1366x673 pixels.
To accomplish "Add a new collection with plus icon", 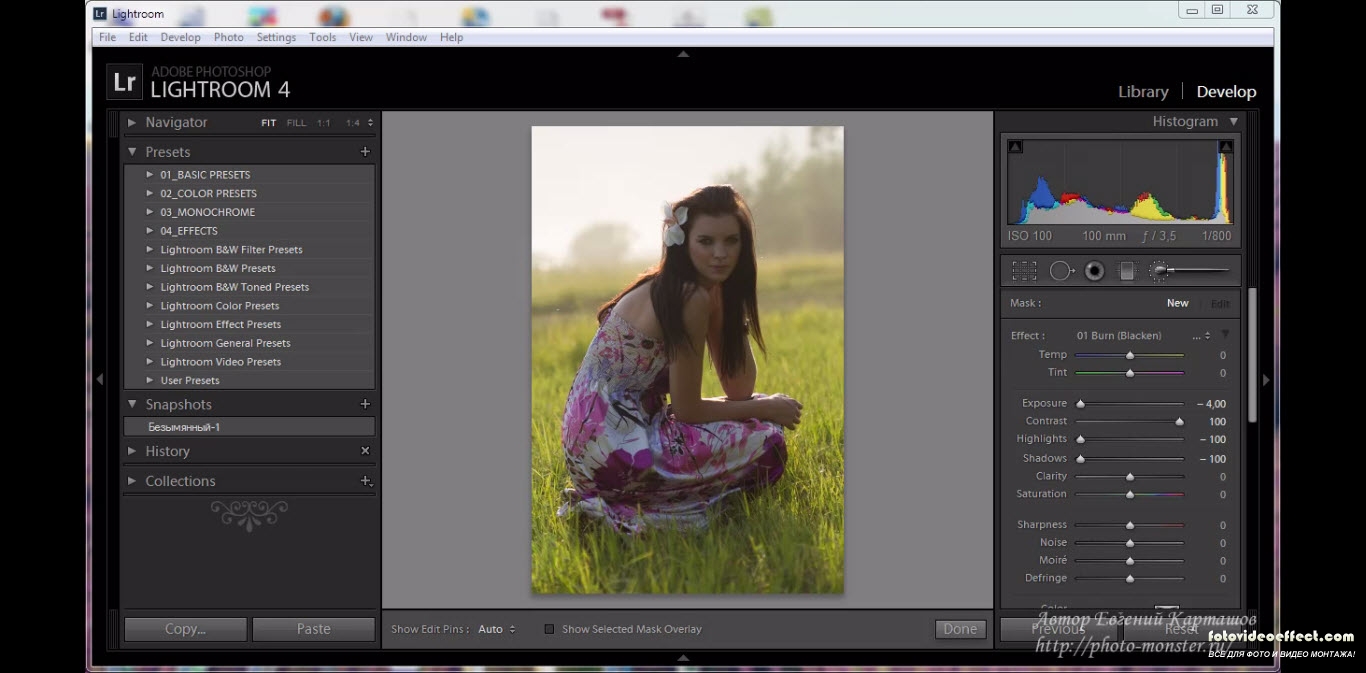I will coord(365,481).
